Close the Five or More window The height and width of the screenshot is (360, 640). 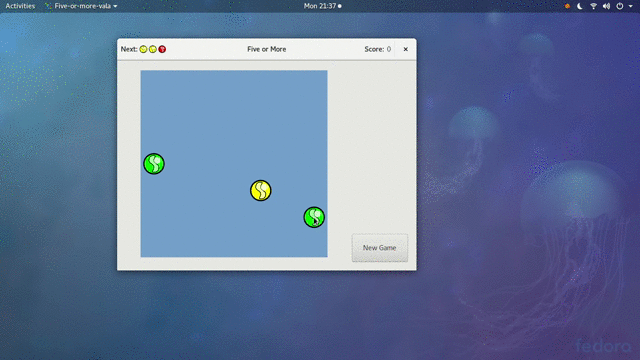tap(405, 49)
